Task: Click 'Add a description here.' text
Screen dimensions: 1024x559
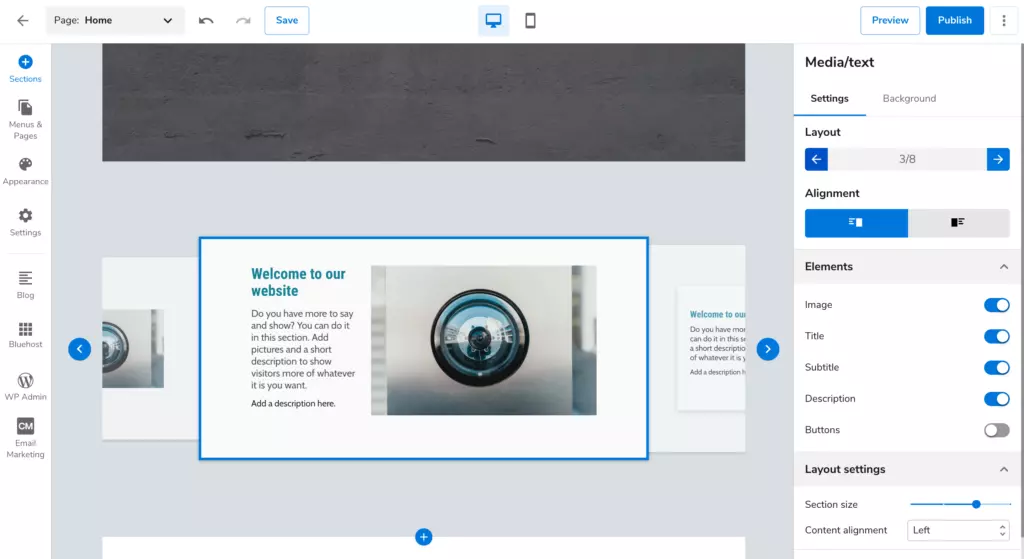Action: pyautogui.click(x=293, y=404)
